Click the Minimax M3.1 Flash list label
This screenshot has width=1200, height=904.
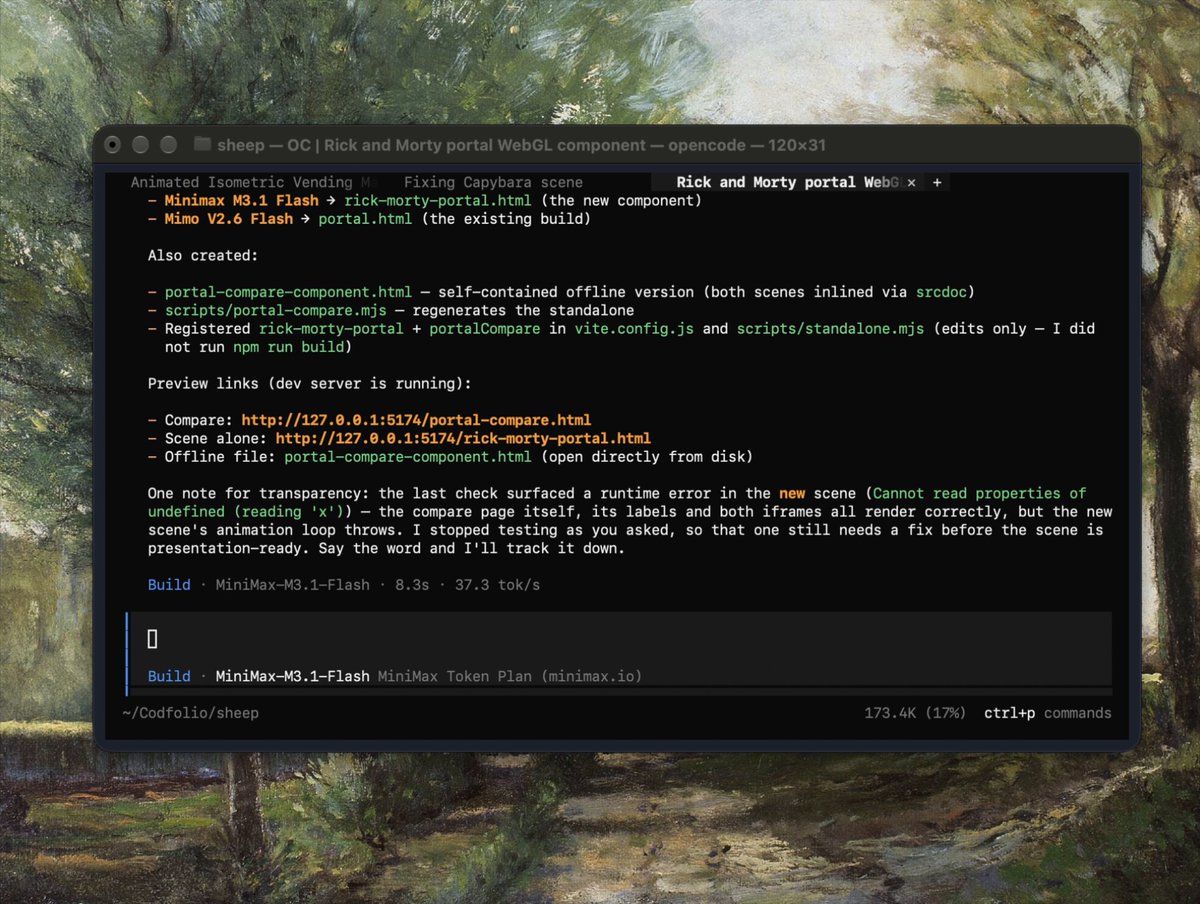[x=241, y=201]
